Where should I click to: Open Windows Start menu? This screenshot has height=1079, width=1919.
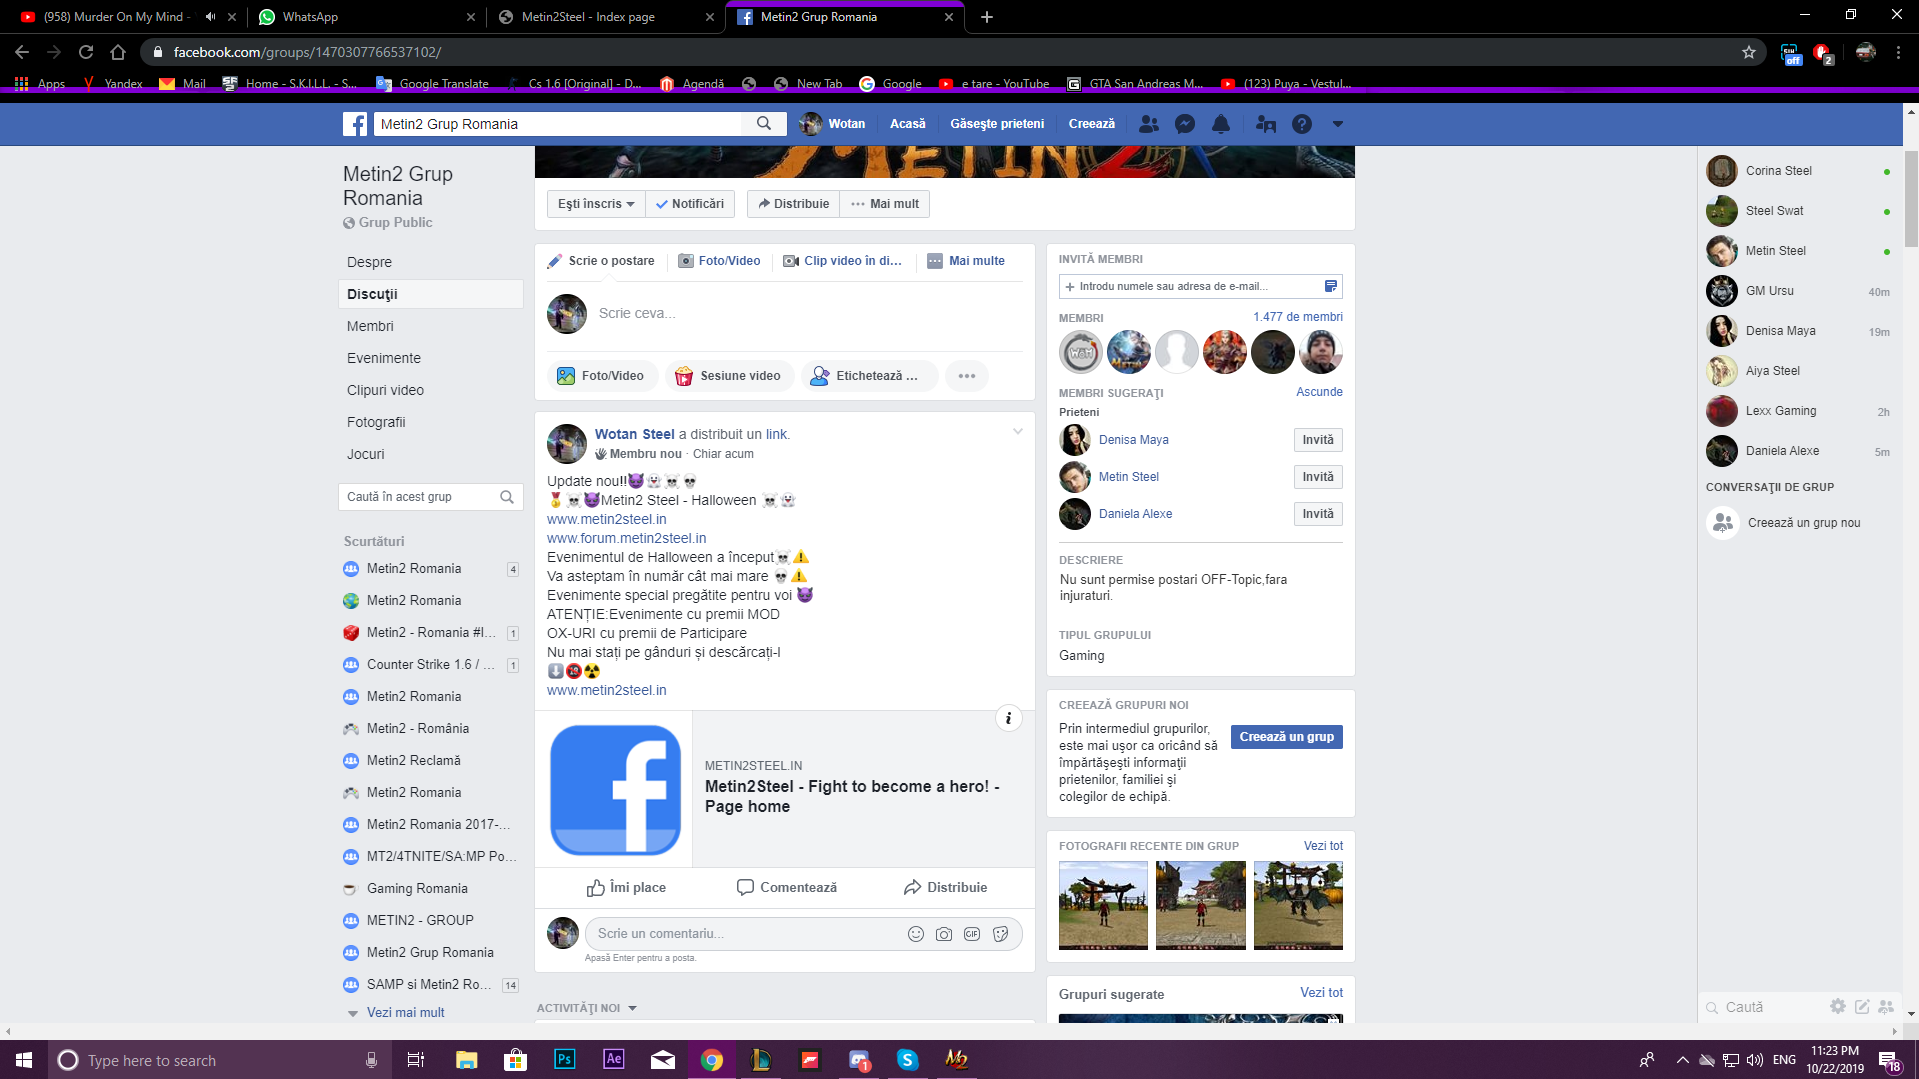(24, 1060)
